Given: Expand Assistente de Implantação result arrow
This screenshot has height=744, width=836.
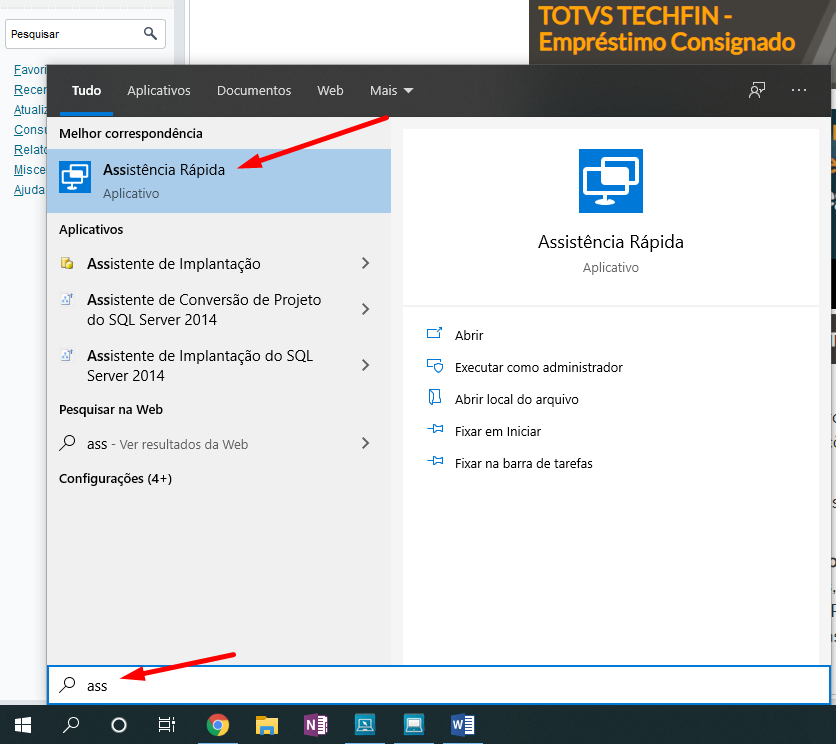Looking at the screenshot, I should pos(365,263).
